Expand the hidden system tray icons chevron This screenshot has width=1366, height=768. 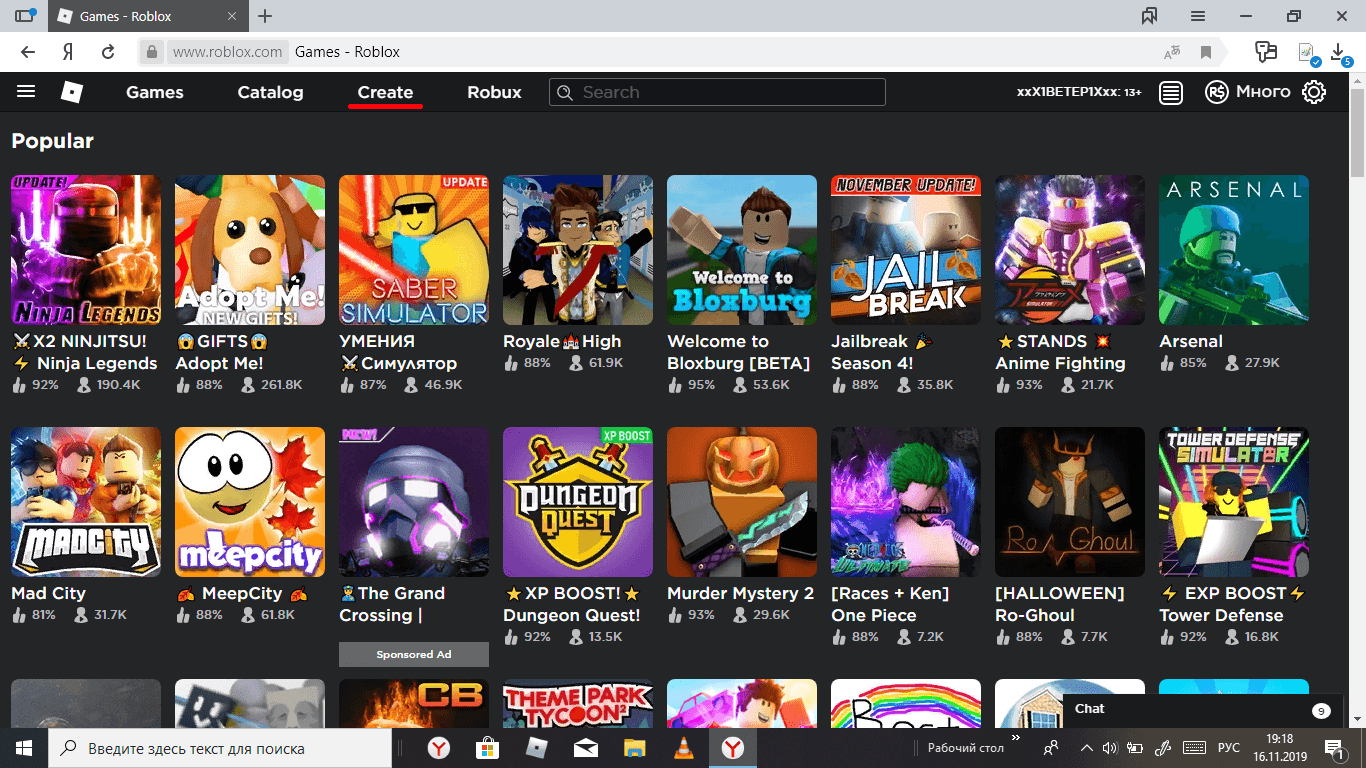tap(1086, 747)
